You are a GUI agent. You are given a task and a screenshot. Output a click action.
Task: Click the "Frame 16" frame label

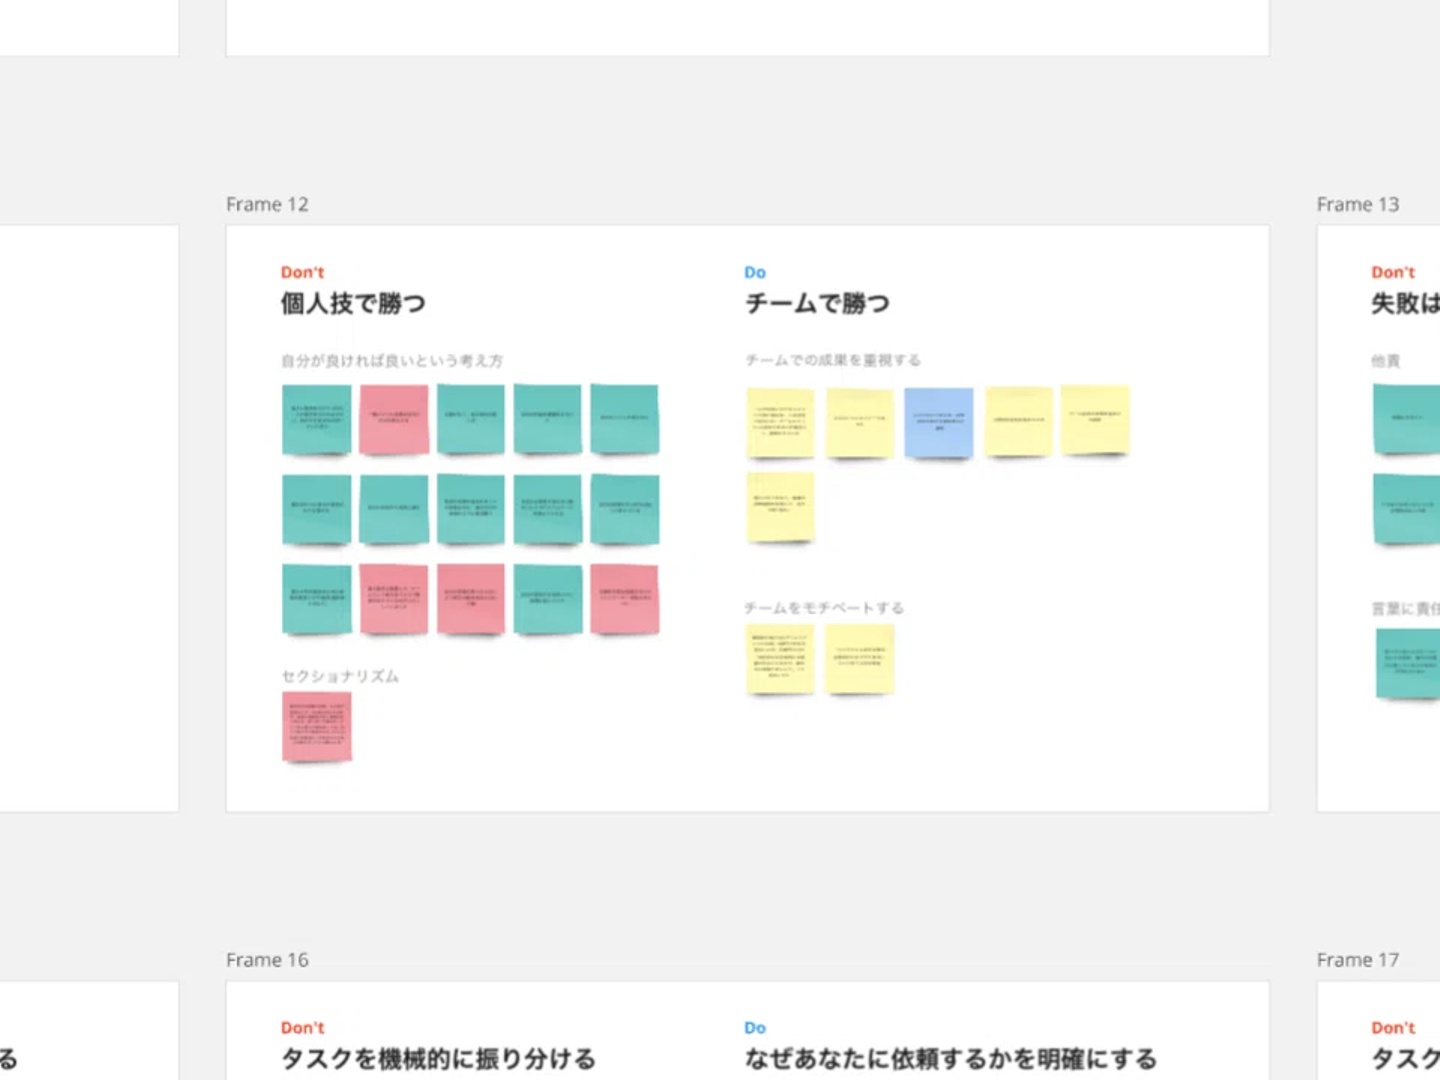pos(267,960)
